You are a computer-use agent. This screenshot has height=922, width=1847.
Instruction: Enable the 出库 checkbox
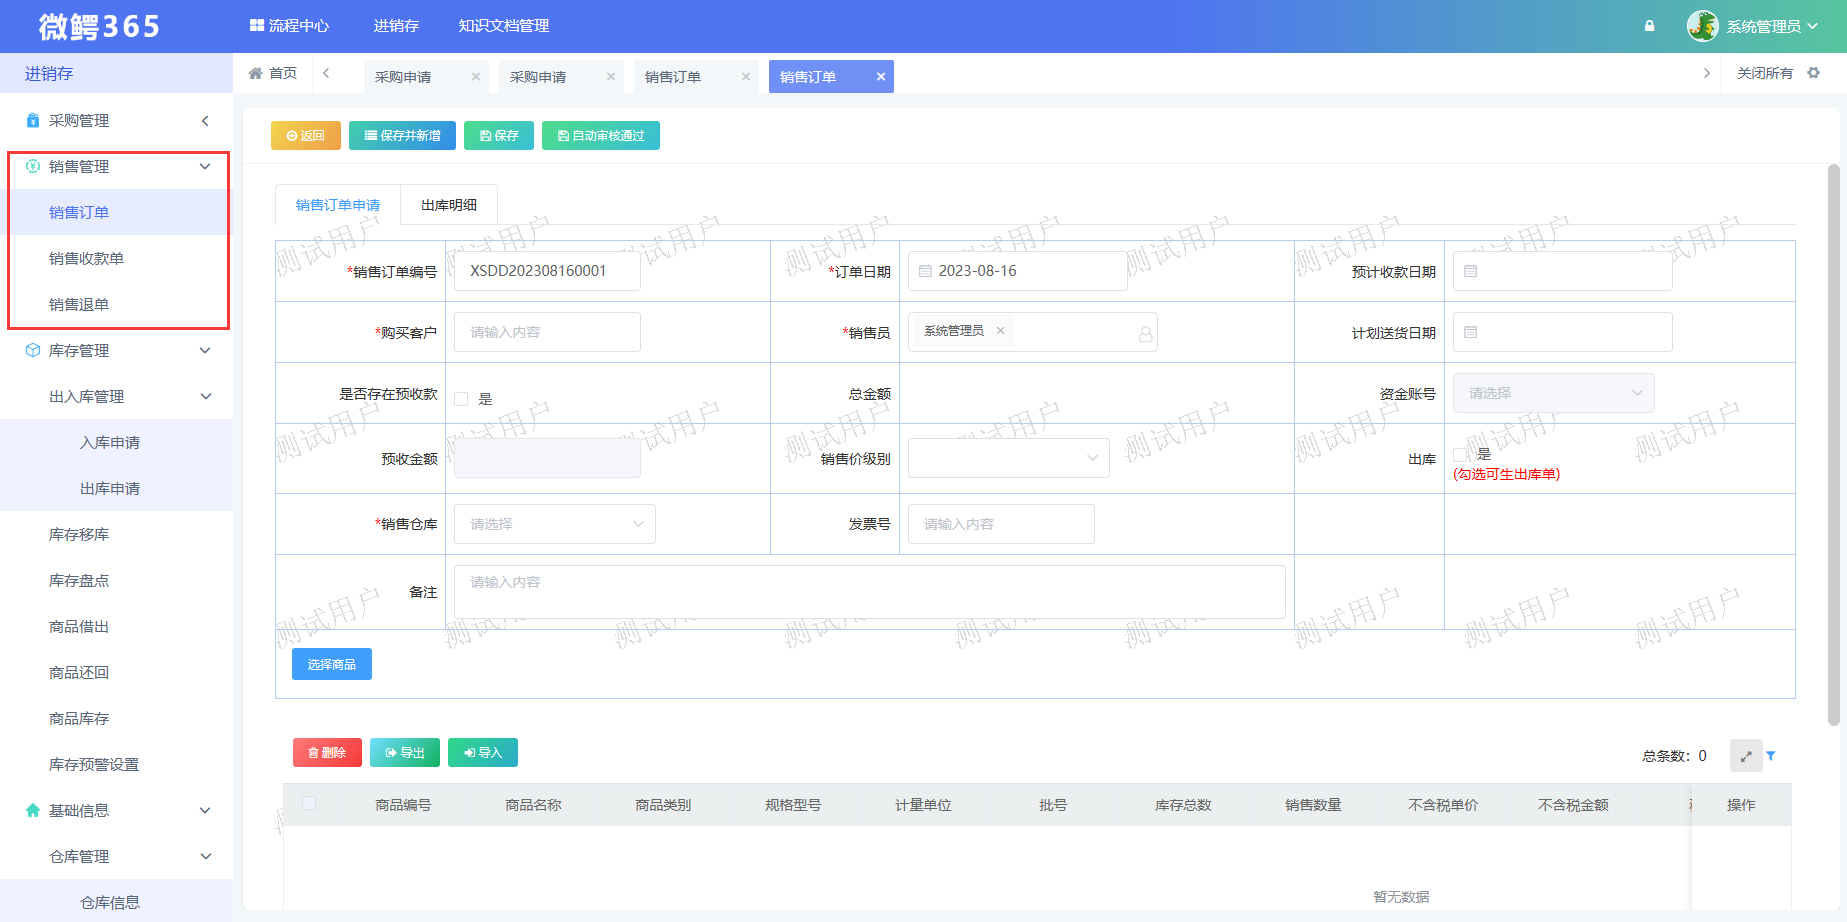1460,454
